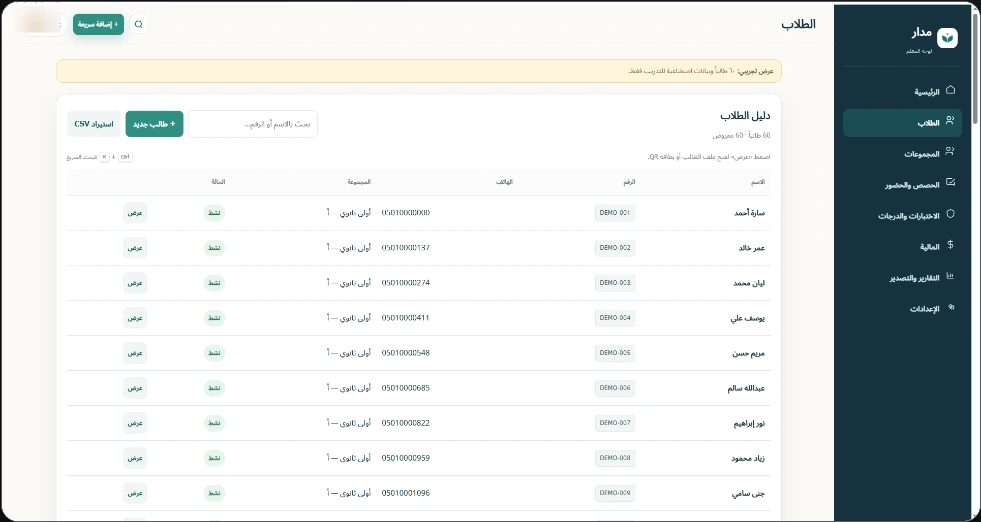Click the phone number 05010000822

[x=405, y=423]
